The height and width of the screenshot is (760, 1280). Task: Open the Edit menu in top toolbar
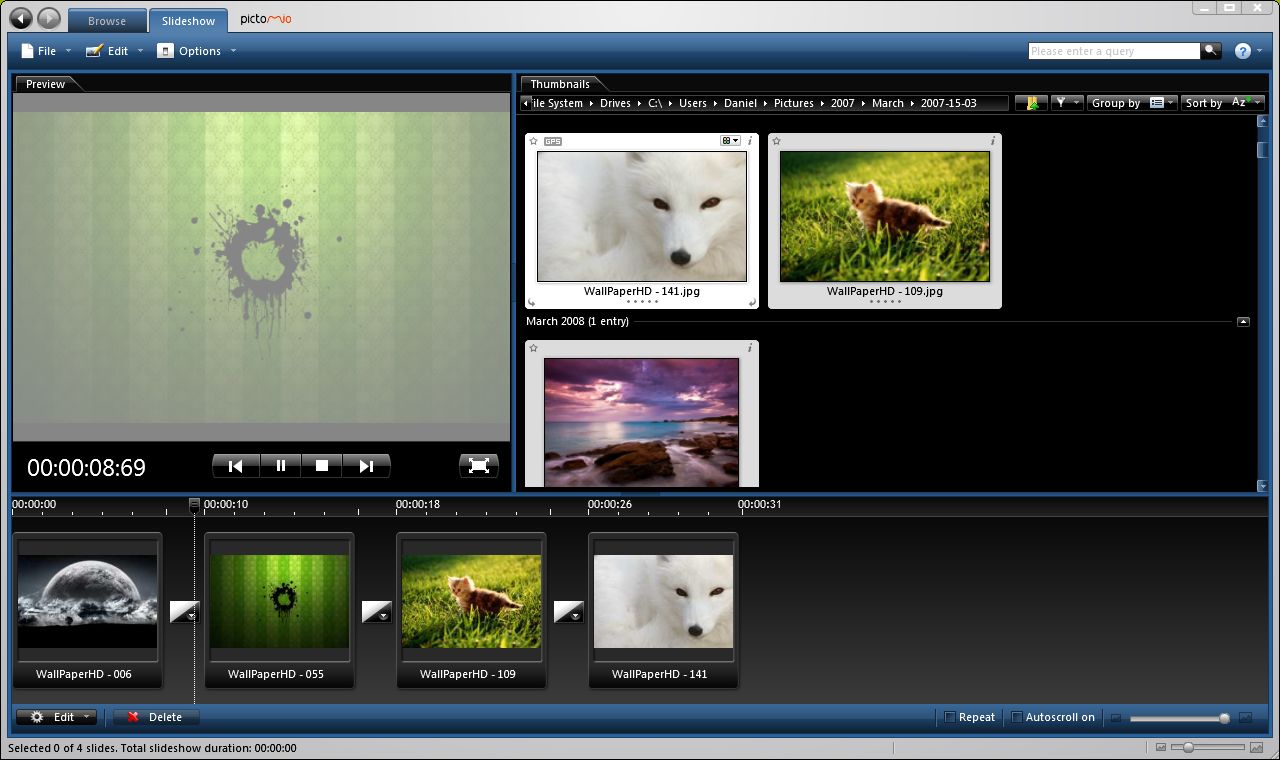tap(115, 51)
